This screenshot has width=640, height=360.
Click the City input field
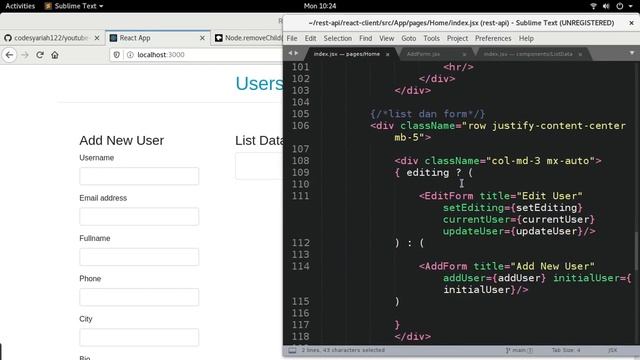(139, 338)
